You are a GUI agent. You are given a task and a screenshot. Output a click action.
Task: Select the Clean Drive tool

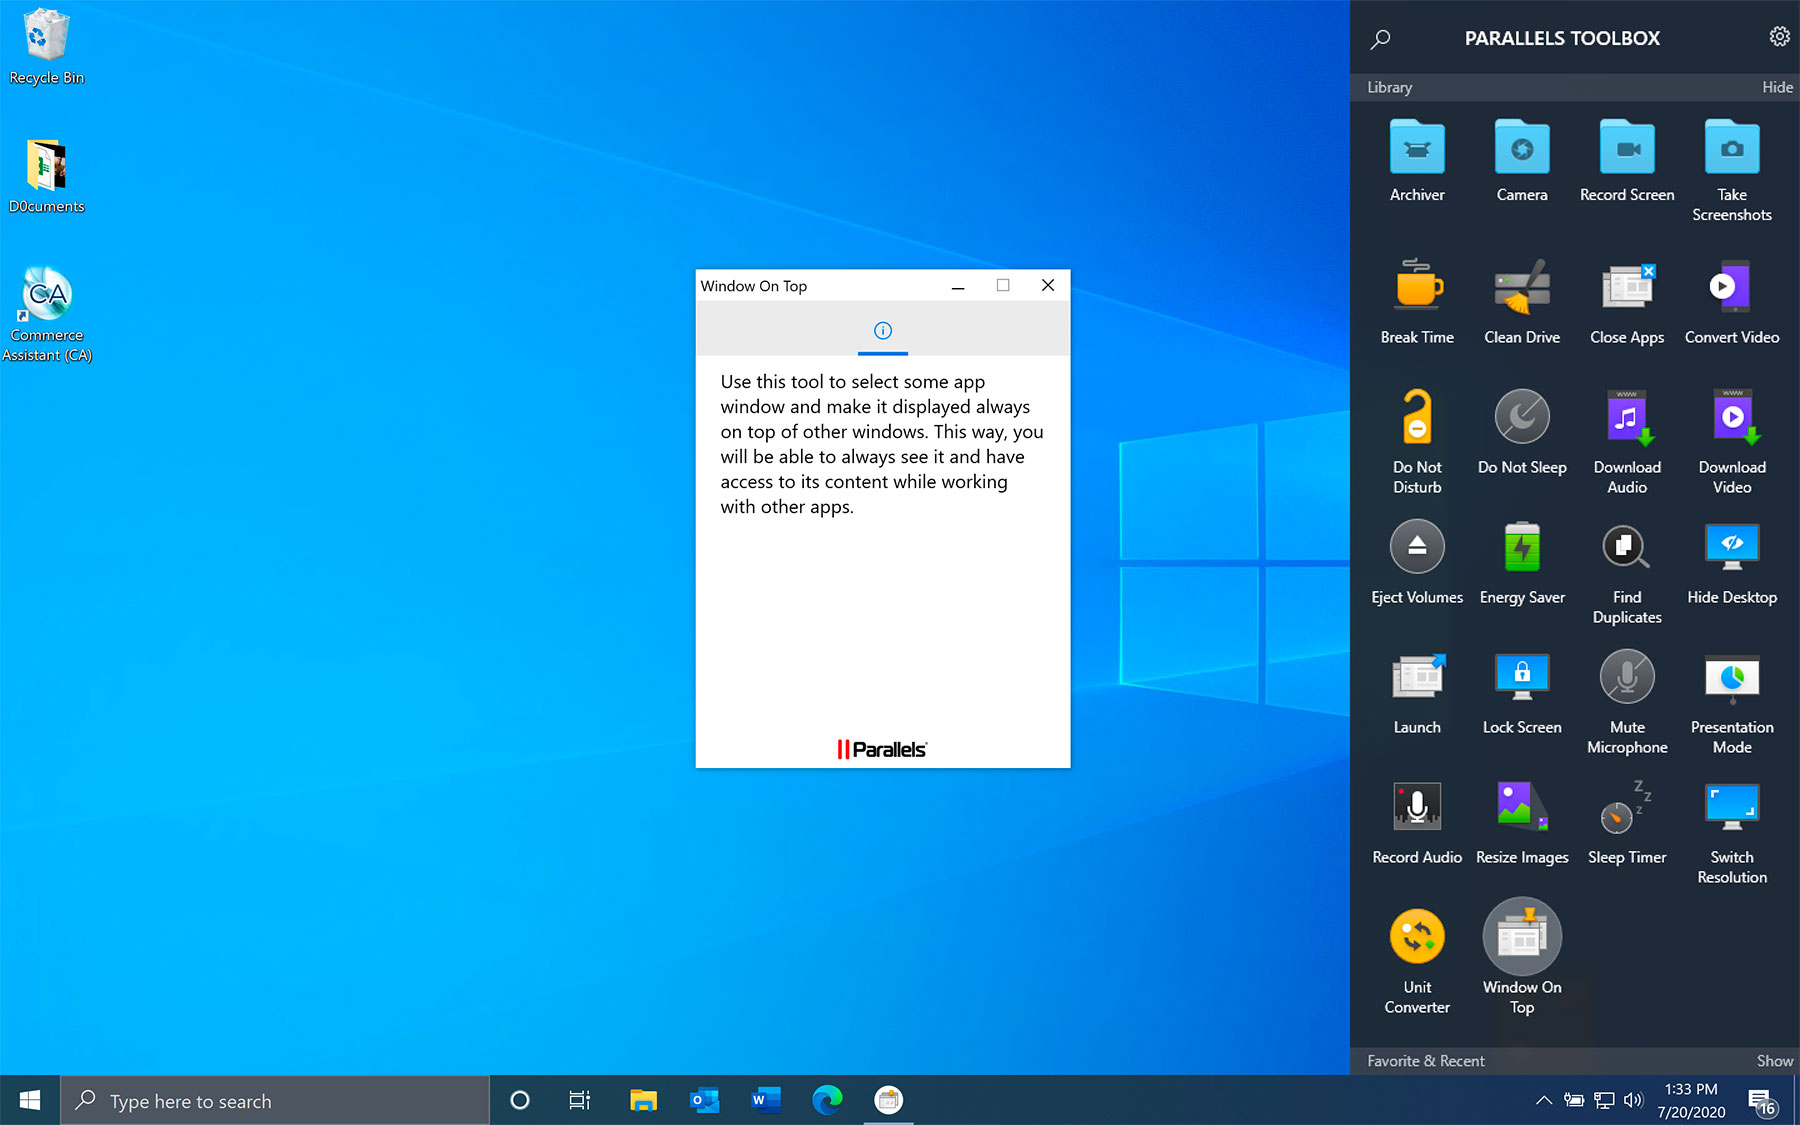(x=1521, y=290)
